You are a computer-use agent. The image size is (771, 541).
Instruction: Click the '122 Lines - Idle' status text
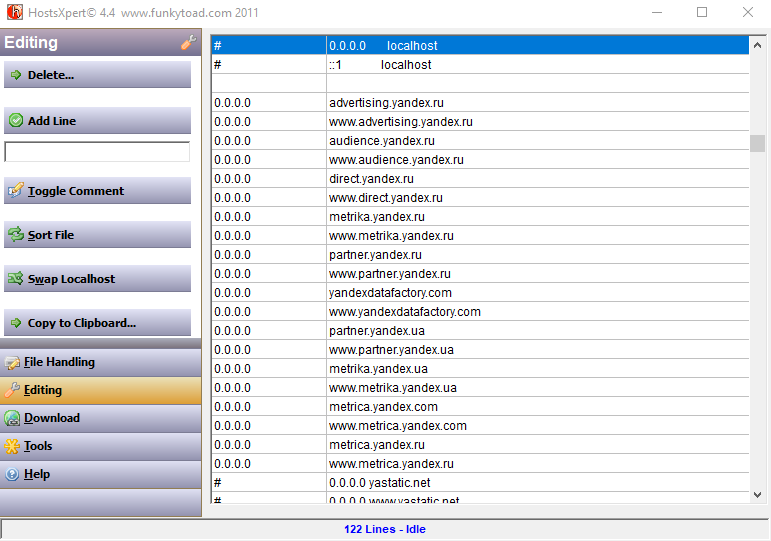click(x=385, y=529)
